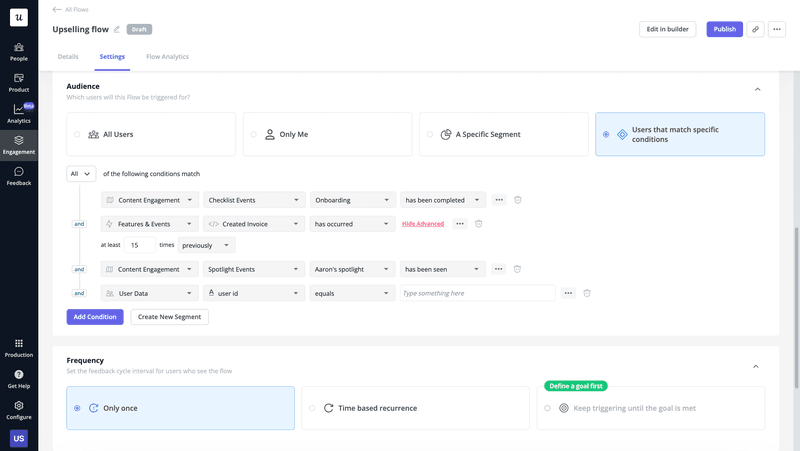Select Users that match specific conditions
This screenshot has height=451, width=800.
pos(680,134)
